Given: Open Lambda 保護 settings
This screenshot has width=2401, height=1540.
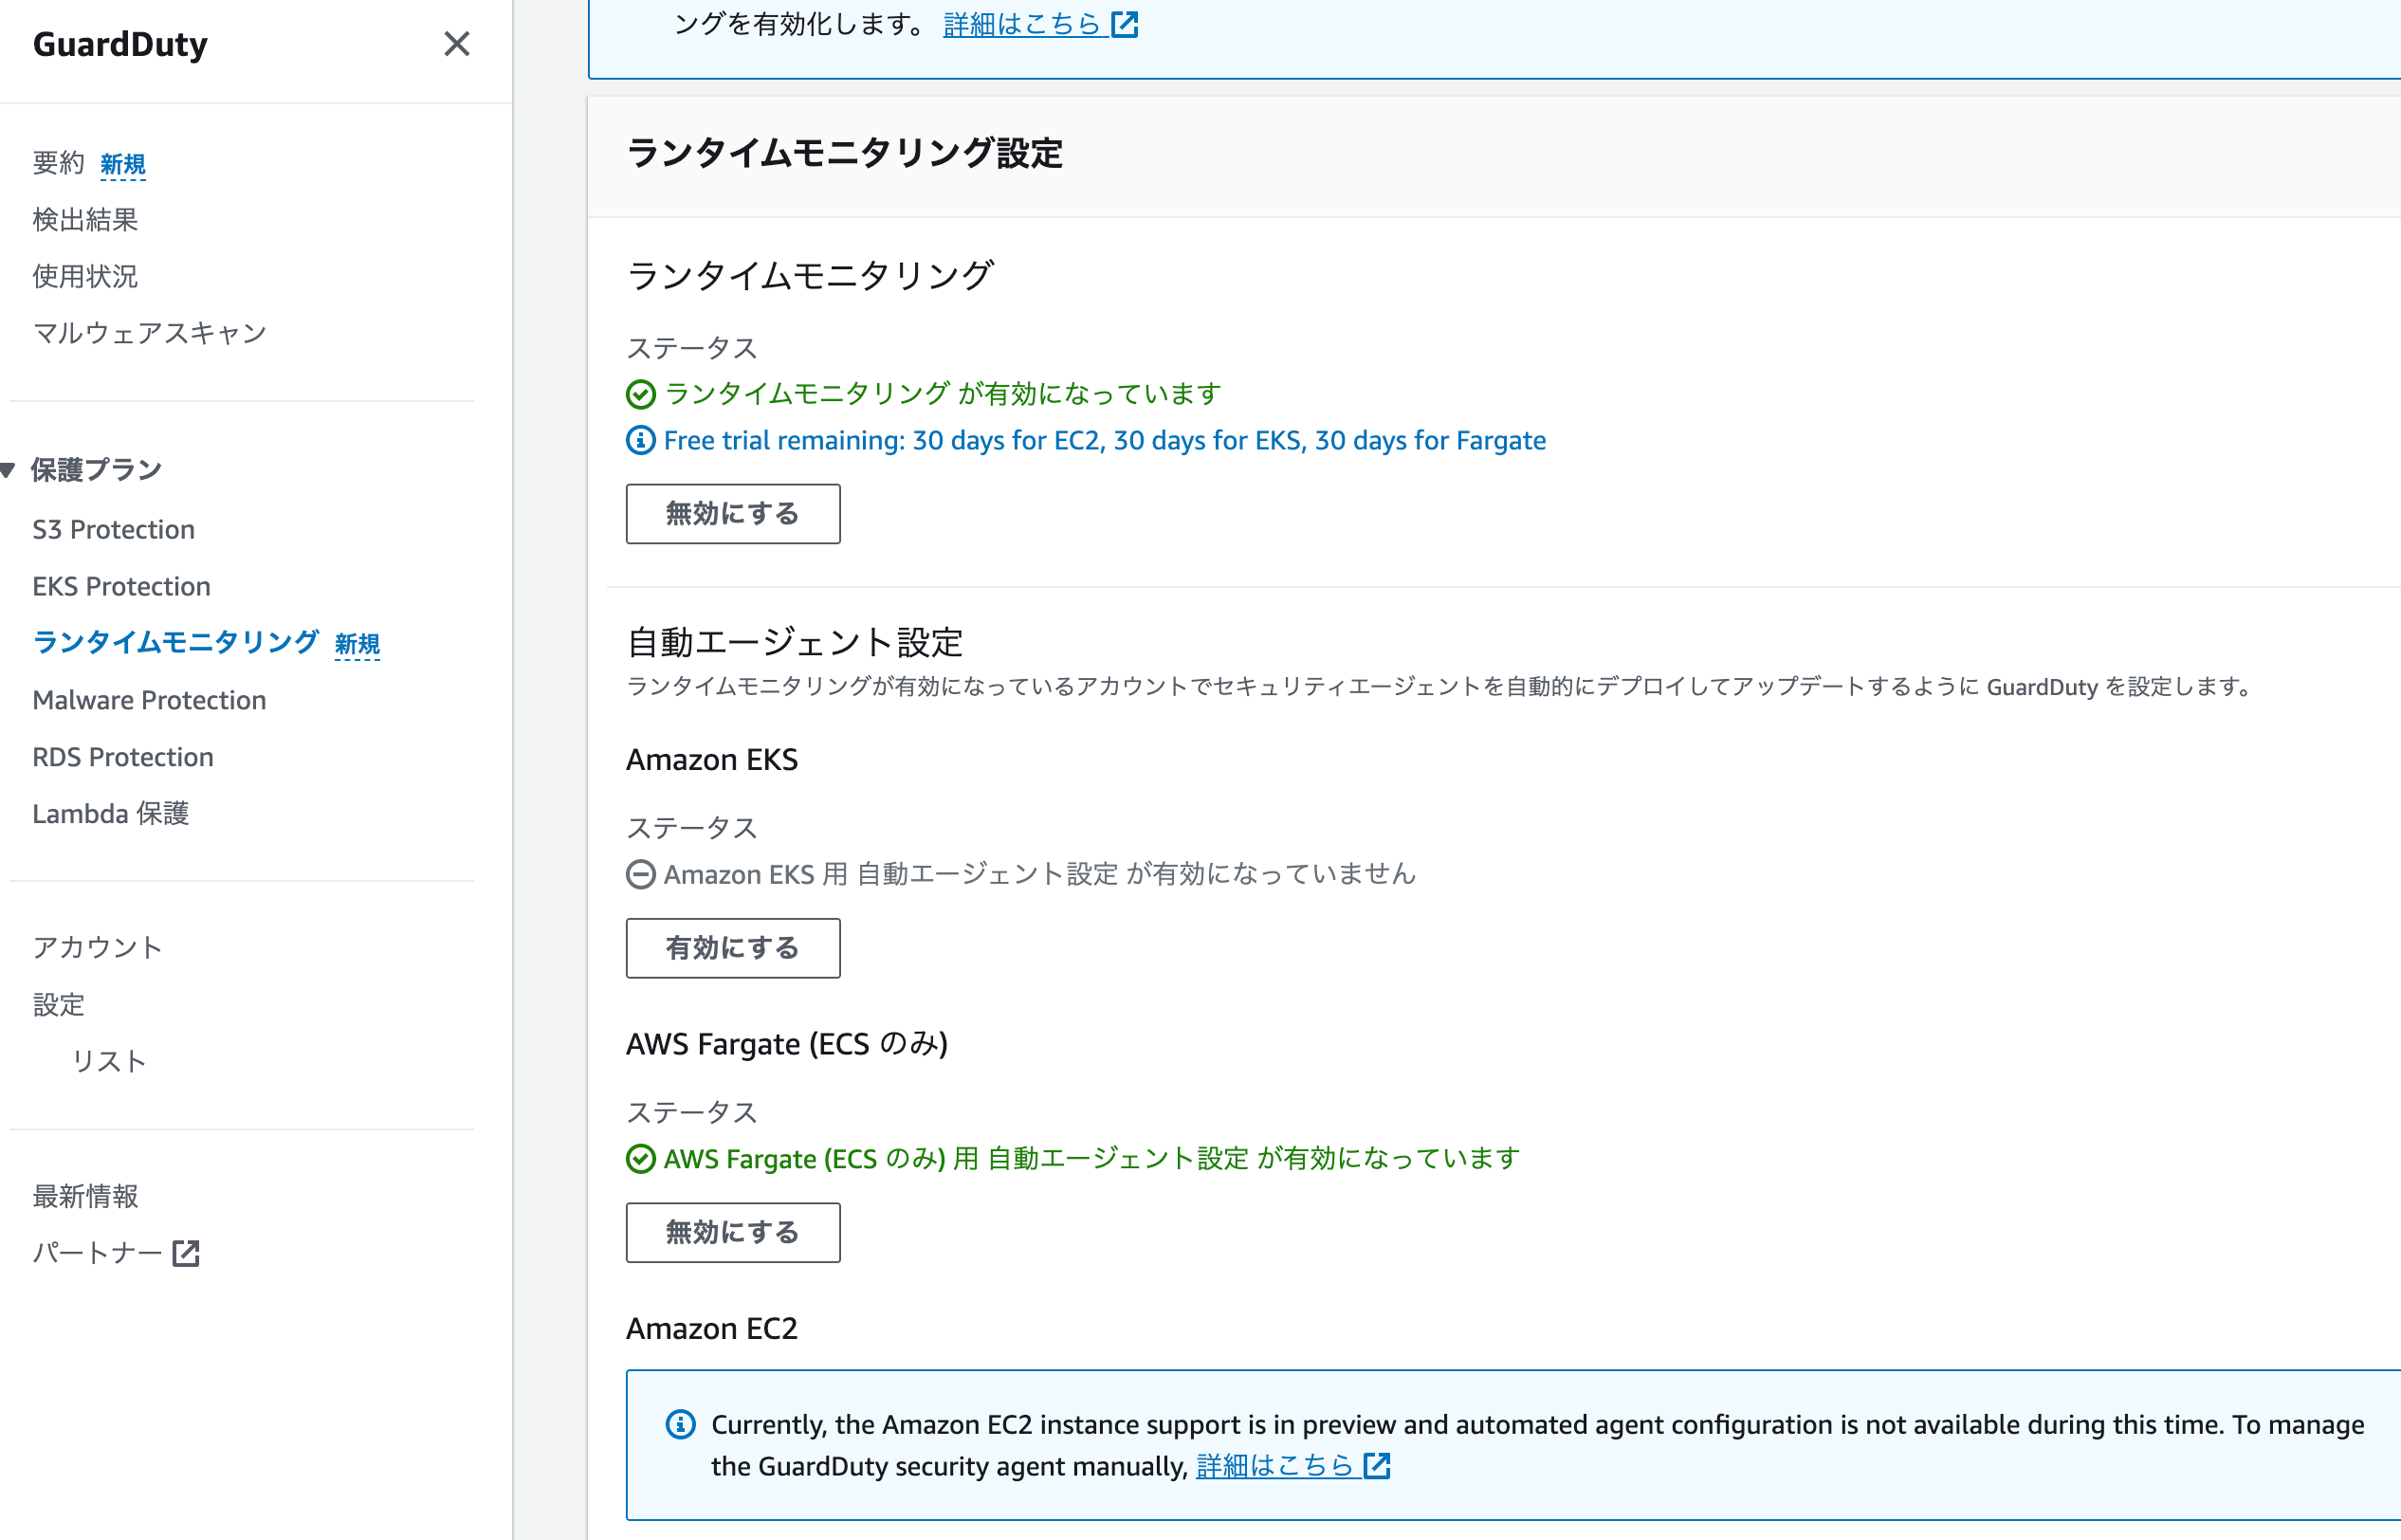Looking at the screenshot, I should tap(111, 814).
